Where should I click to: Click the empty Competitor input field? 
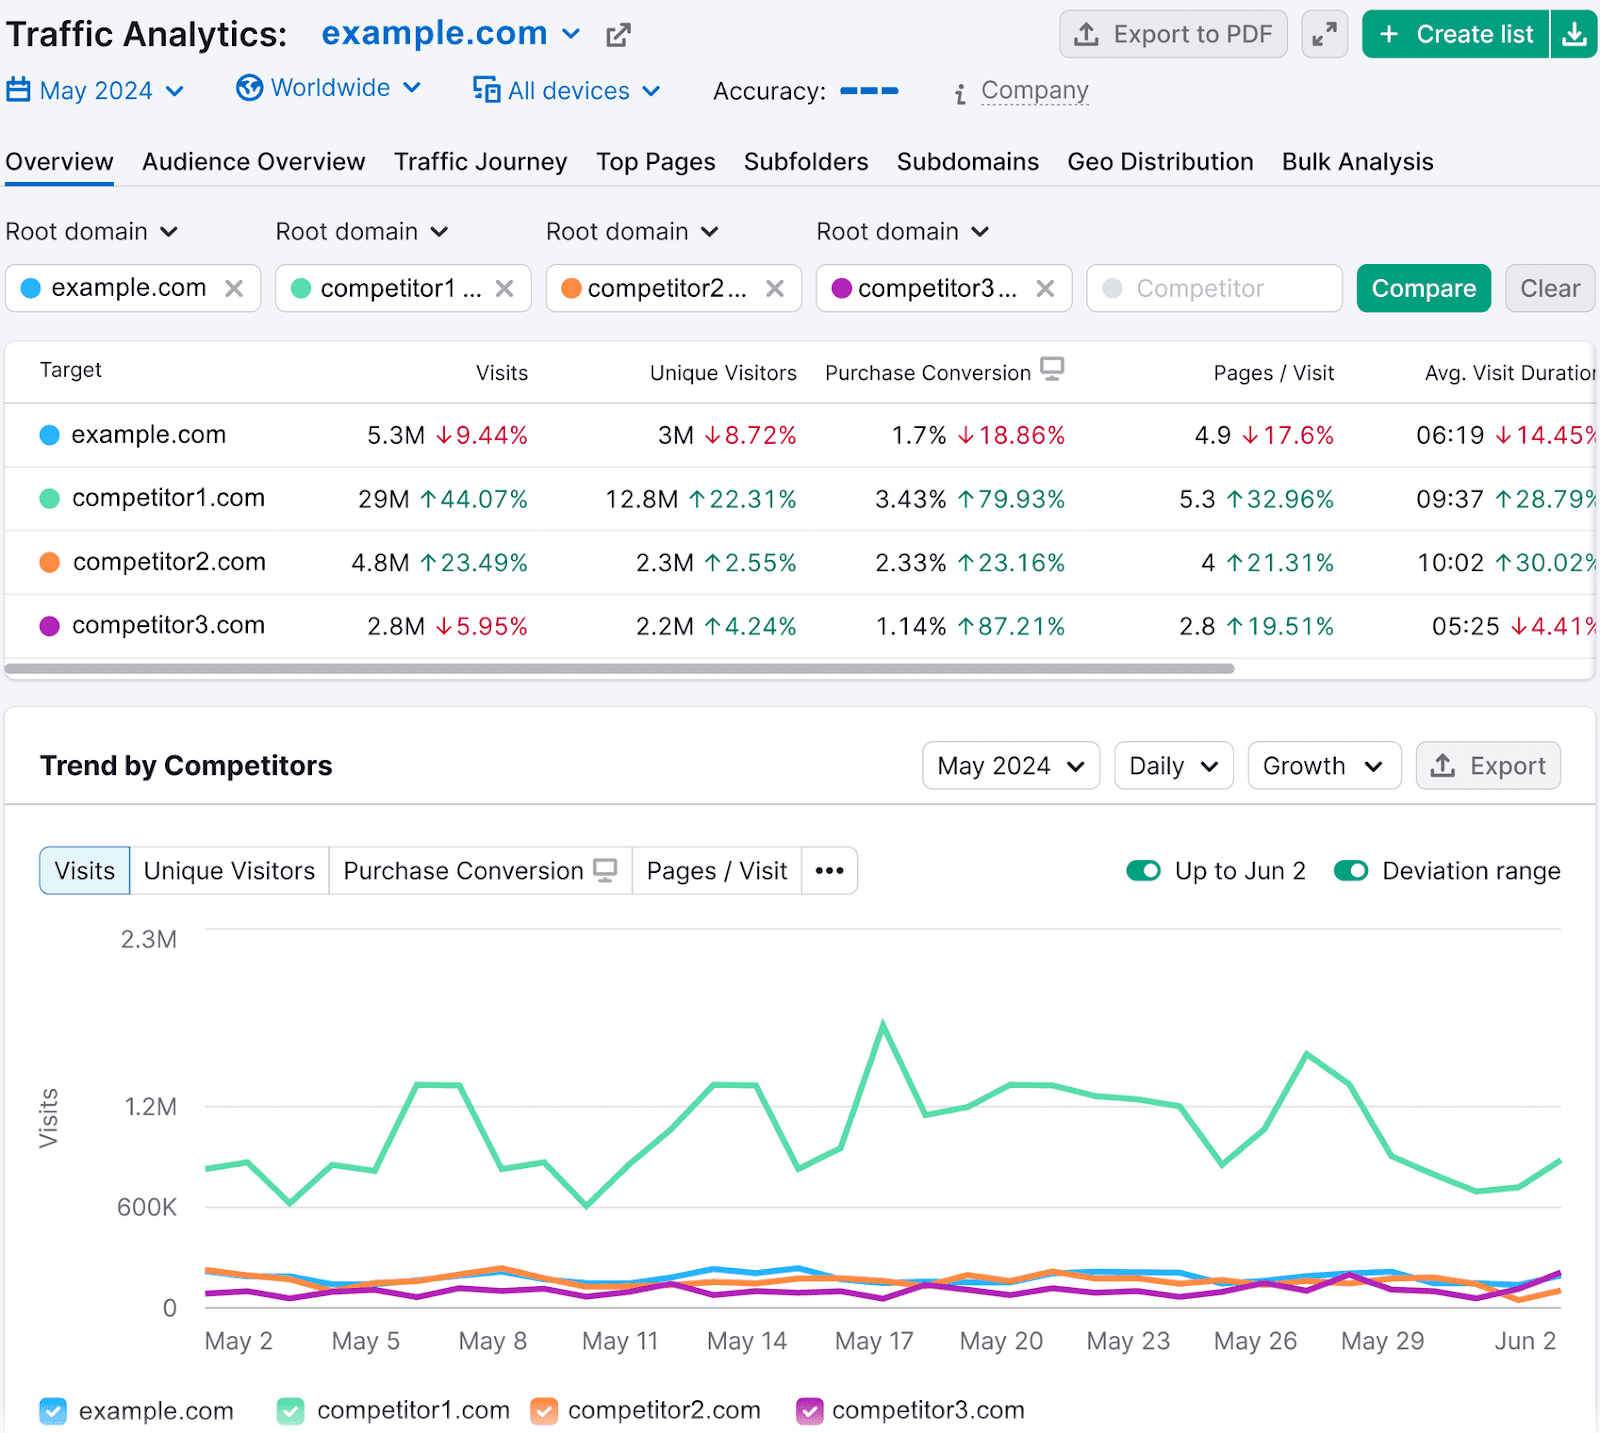[1213, 288]
